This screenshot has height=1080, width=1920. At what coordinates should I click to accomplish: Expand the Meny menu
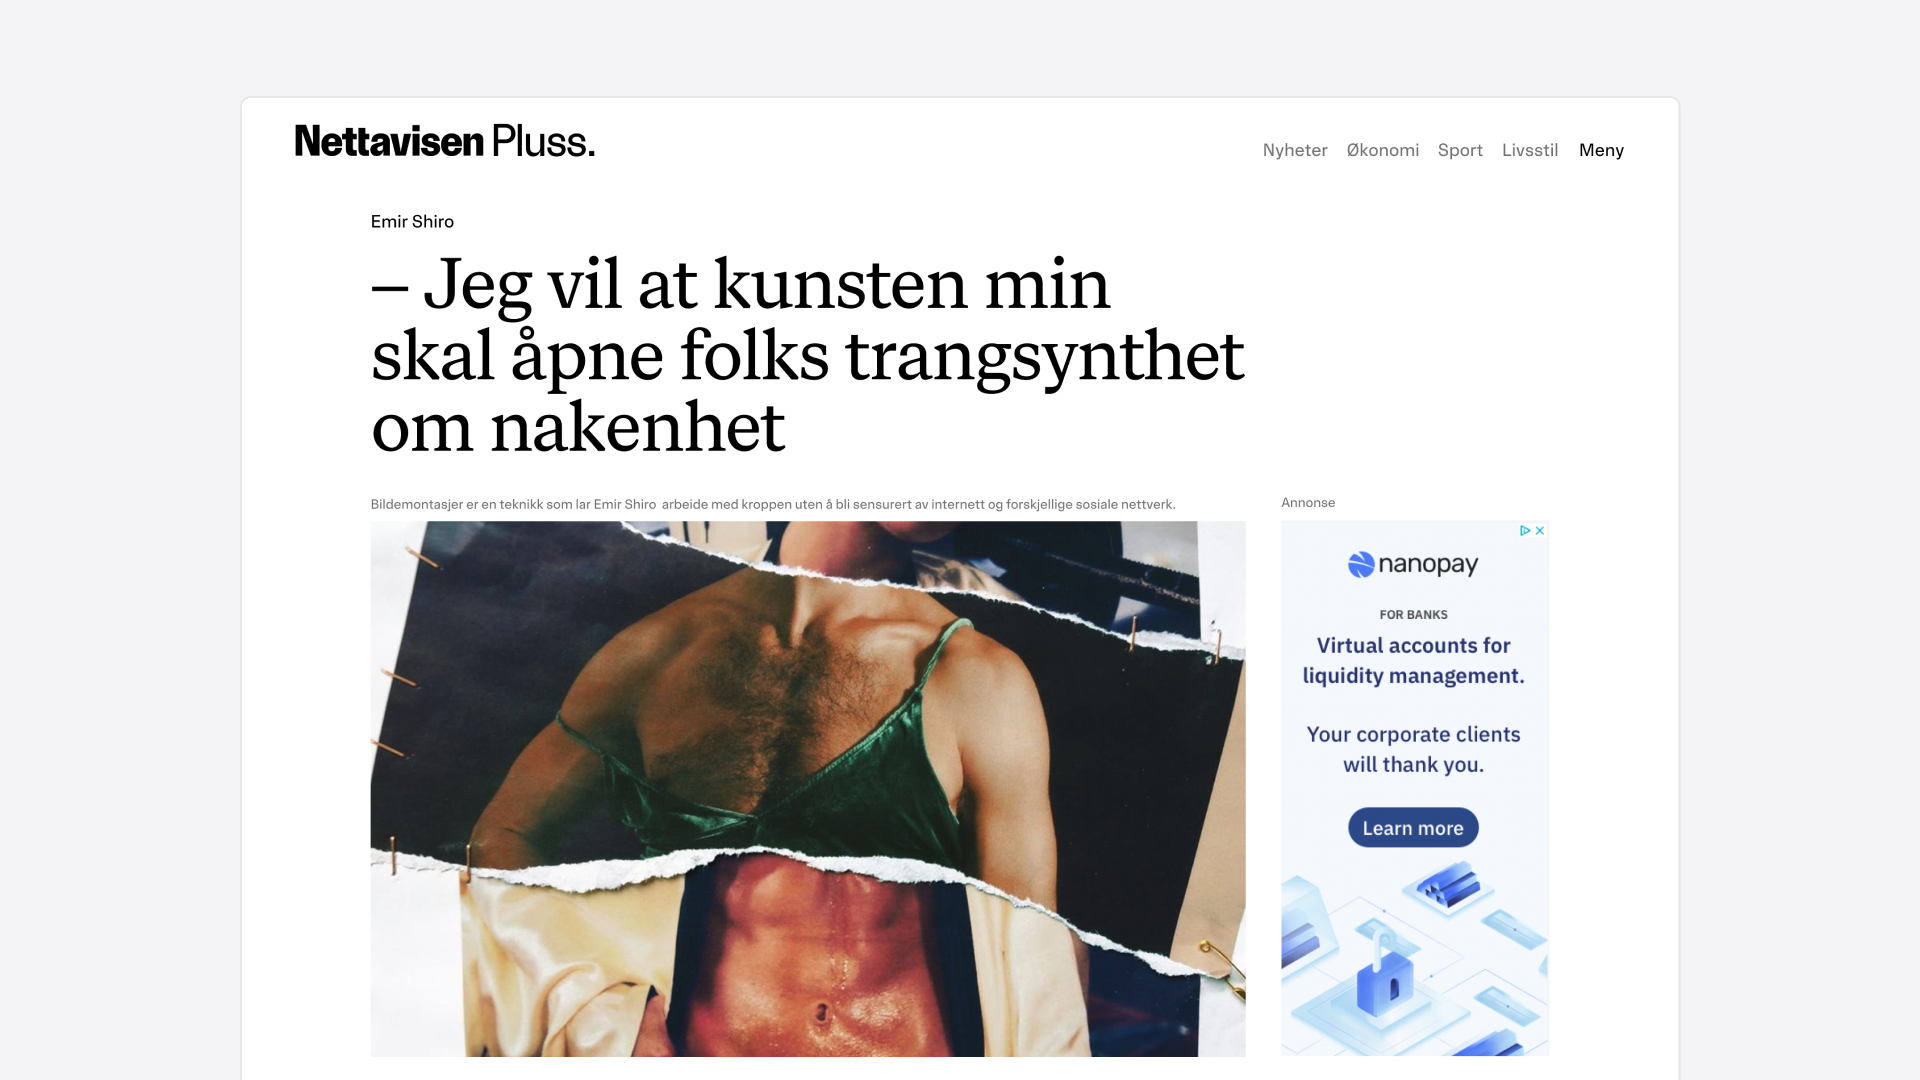[x=1601, y=150]
